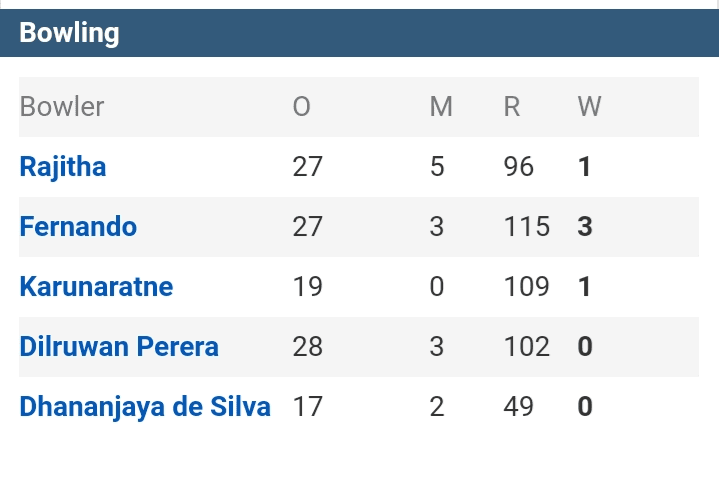Screen dimensions: 719x480
Task: Open Fernando's player profile link
Action: 78,227
